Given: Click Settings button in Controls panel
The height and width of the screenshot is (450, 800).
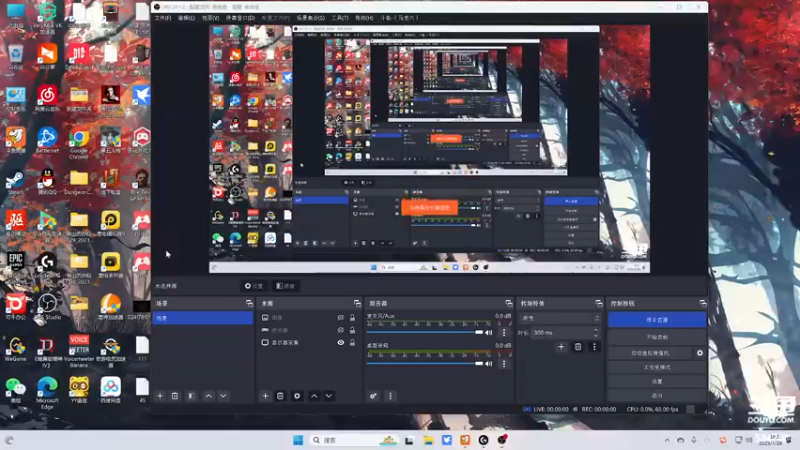Looking at the screenshot, I should 657,382.
